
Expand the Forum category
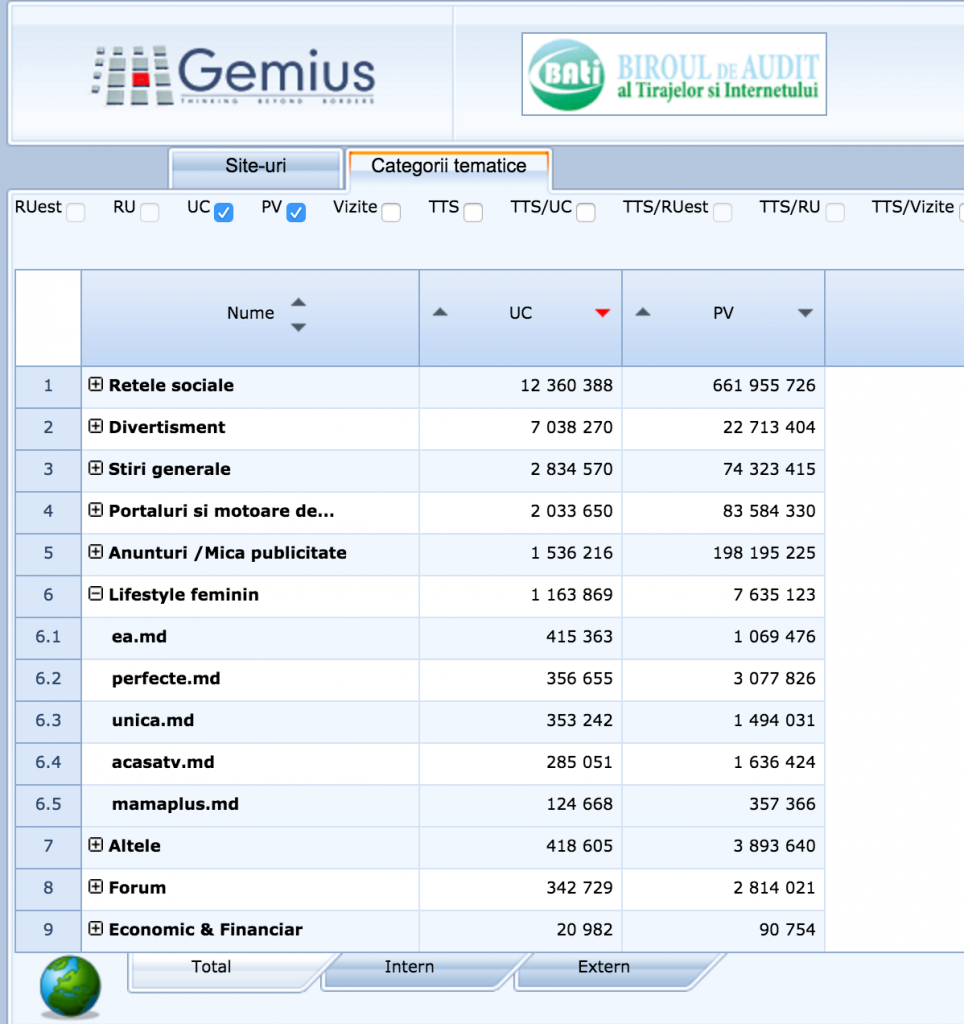pos(95,887)
